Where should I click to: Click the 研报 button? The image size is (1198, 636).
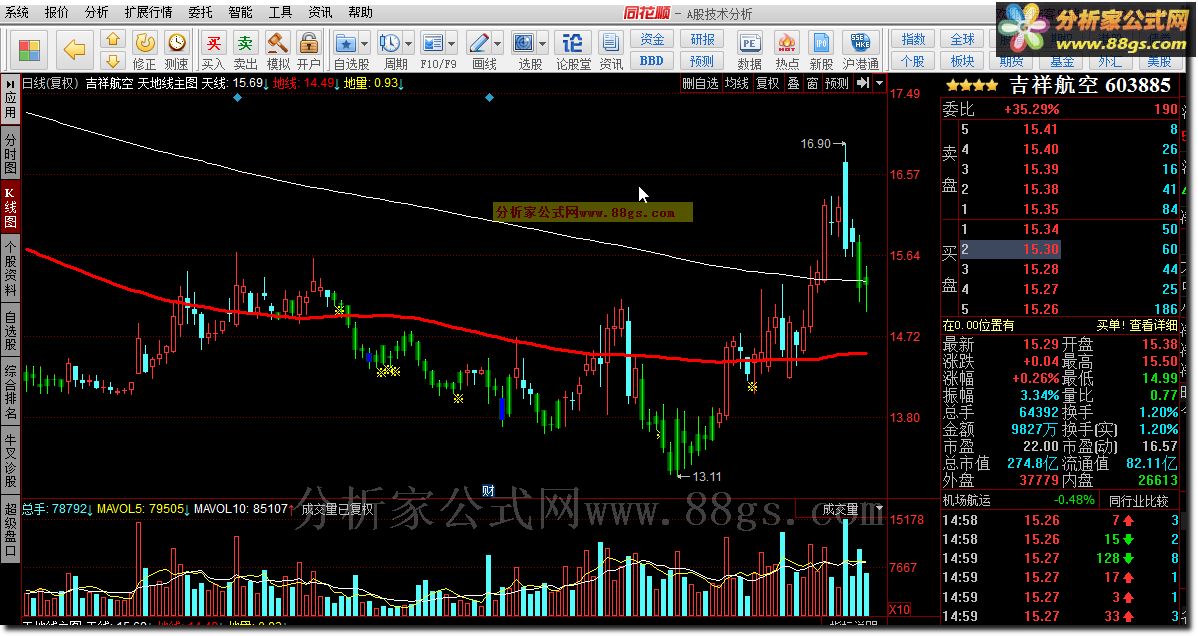coord(702,40)
